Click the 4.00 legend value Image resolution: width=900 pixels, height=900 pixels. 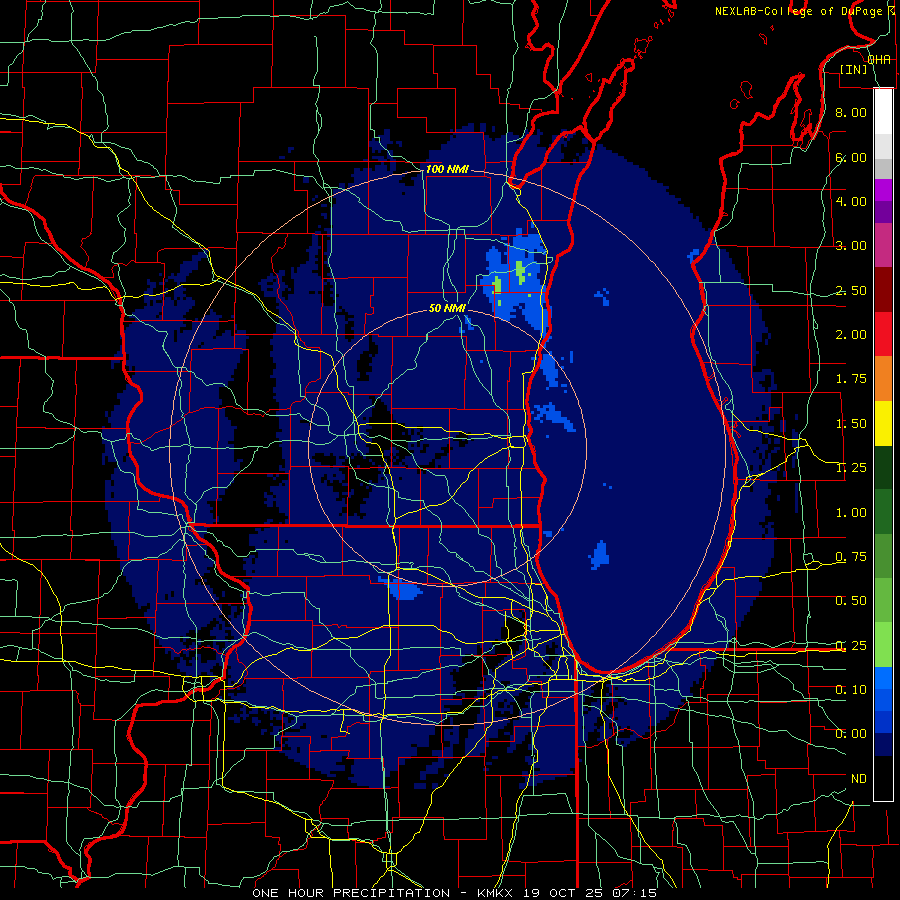(851, 201)
